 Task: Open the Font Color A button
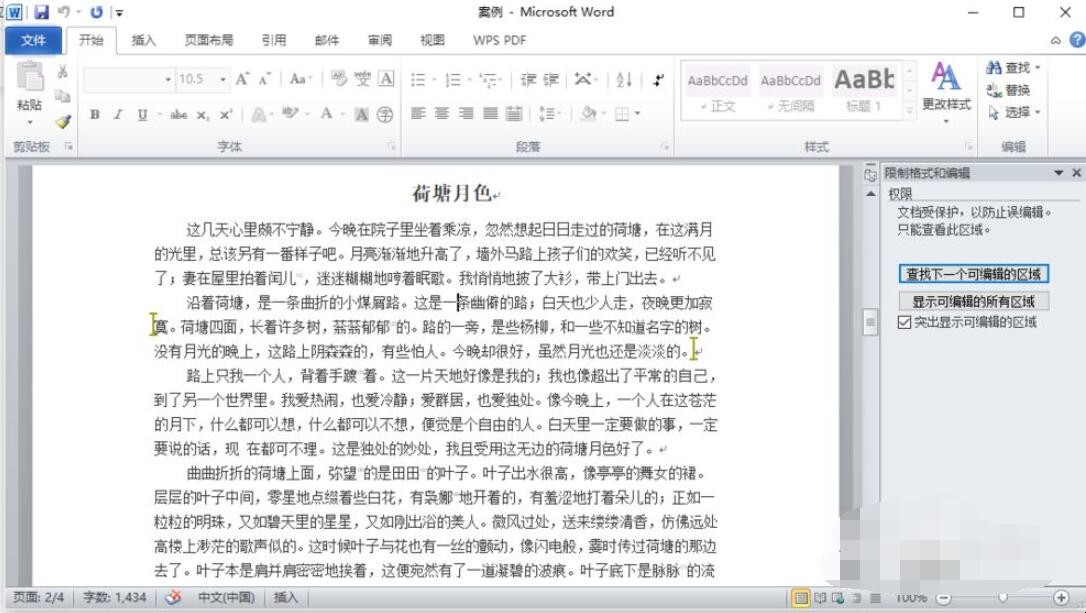point(326,114)
